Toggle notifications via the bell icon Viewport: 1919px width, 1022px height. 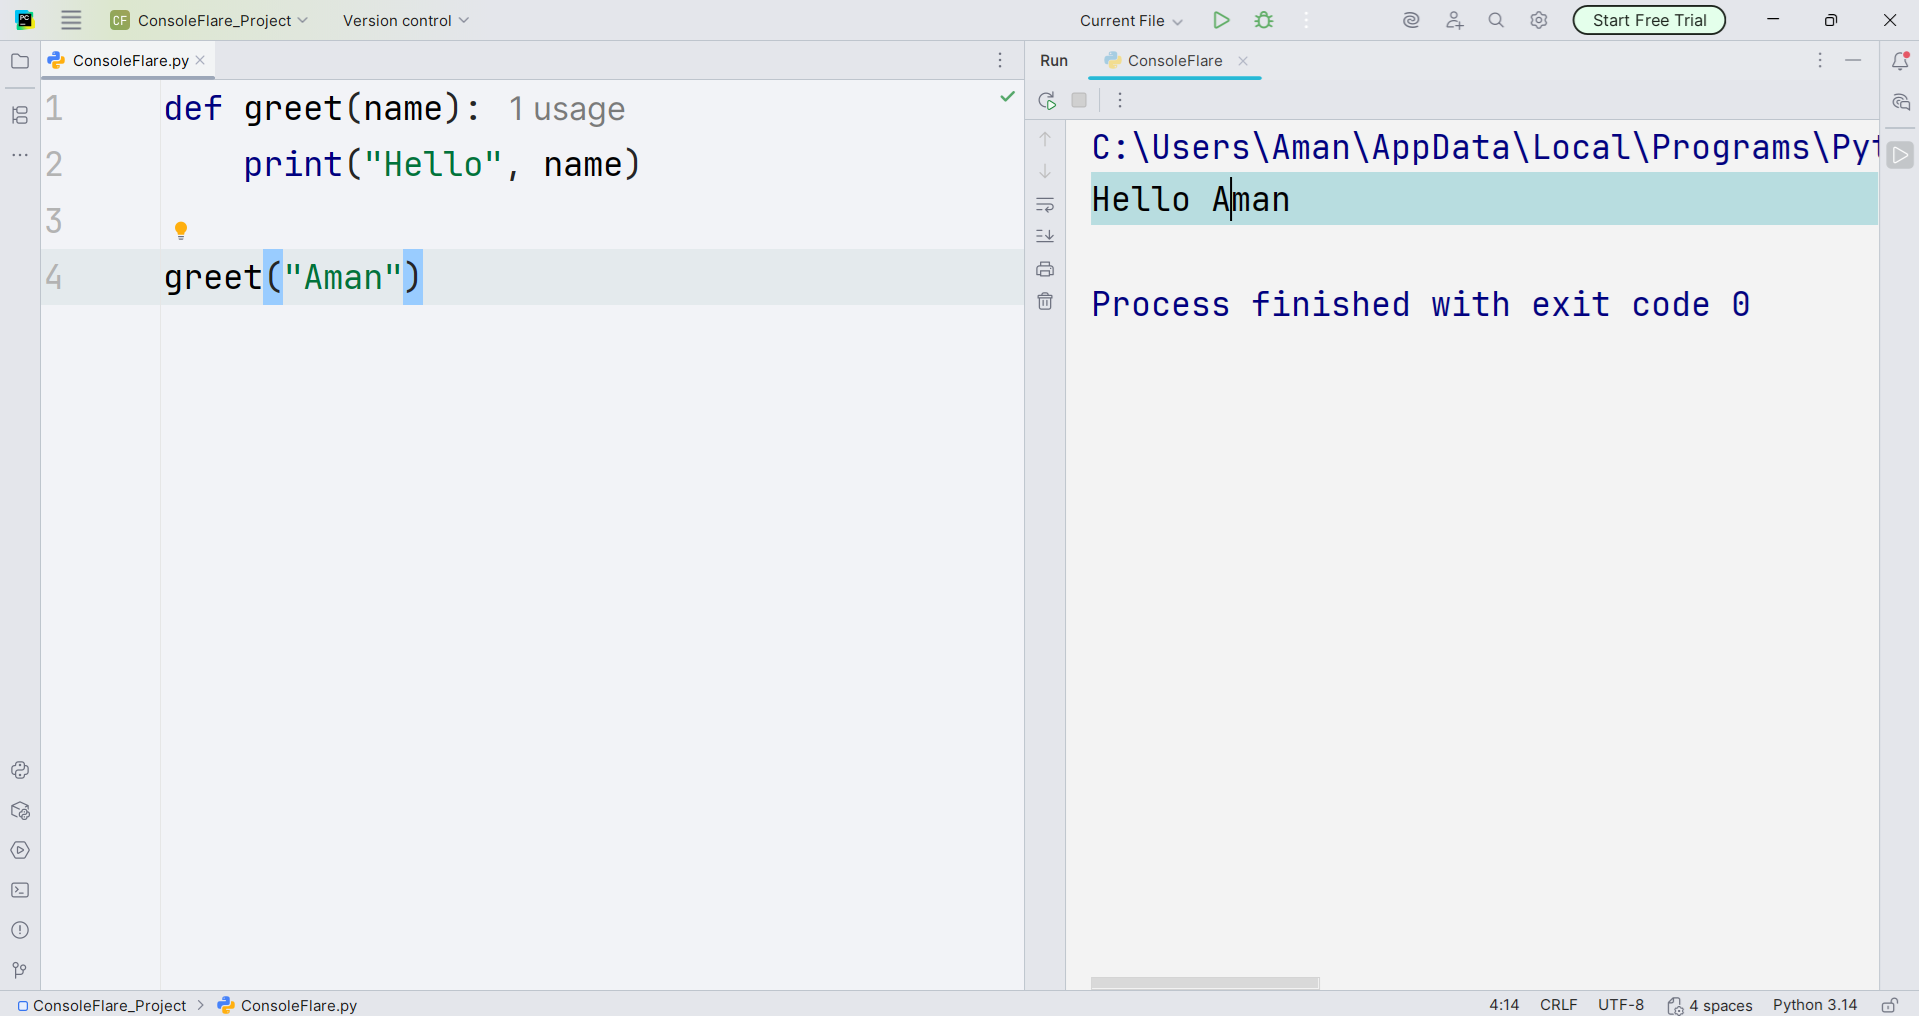click(1901, 60)
